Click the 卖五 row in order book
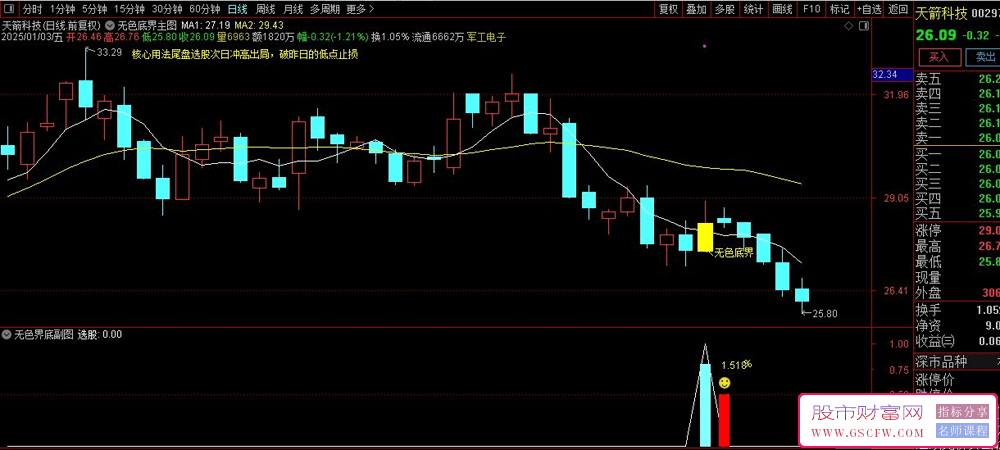This screenshot has height=450, width=1000. click(957, 79)
